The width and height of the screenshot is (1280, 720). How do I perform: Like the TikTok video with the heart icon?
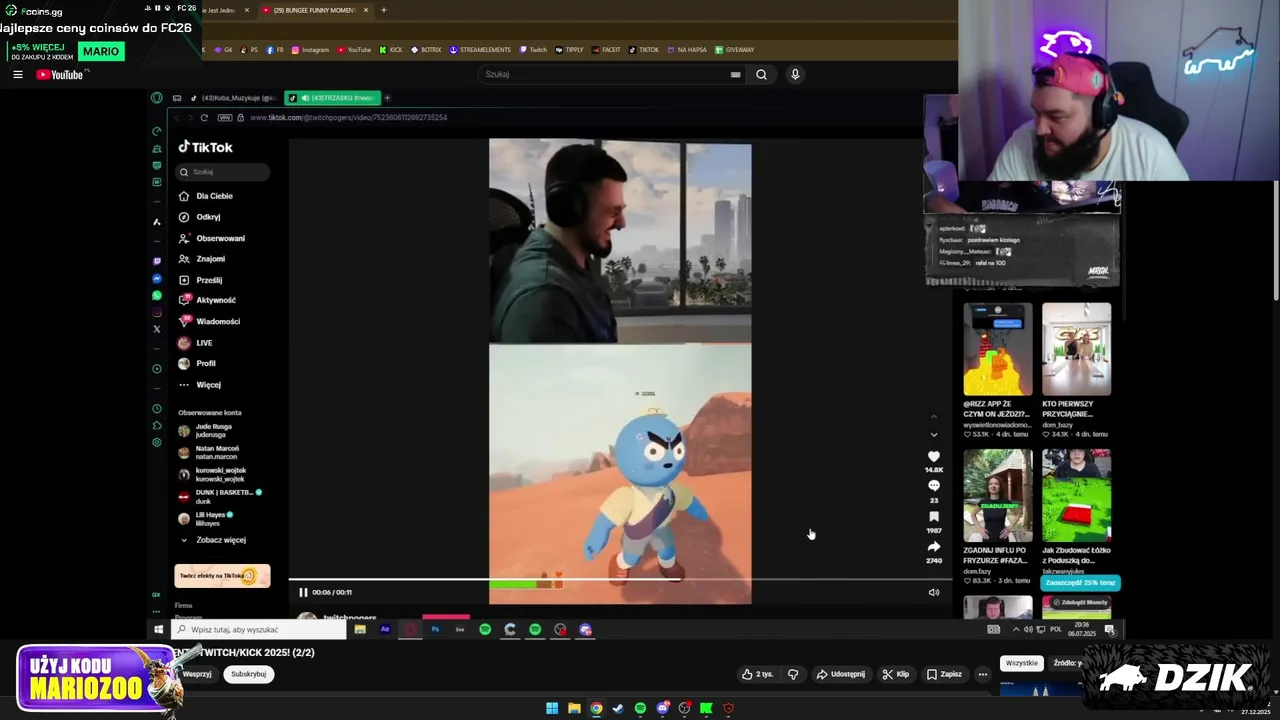click(934, 456)
